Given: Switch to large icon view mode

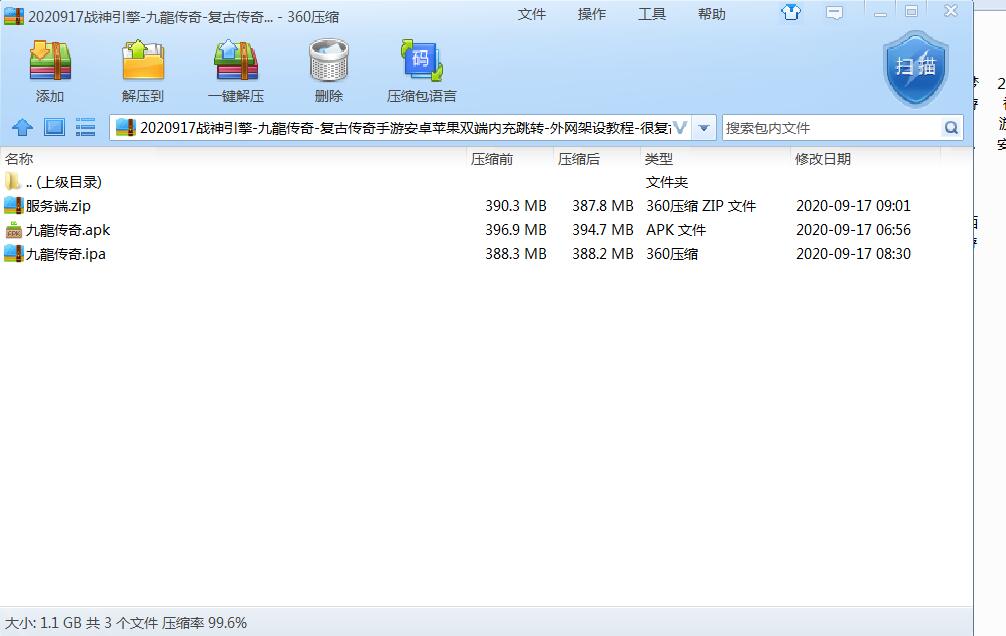Looking at the screenshot, I should 54,128.
